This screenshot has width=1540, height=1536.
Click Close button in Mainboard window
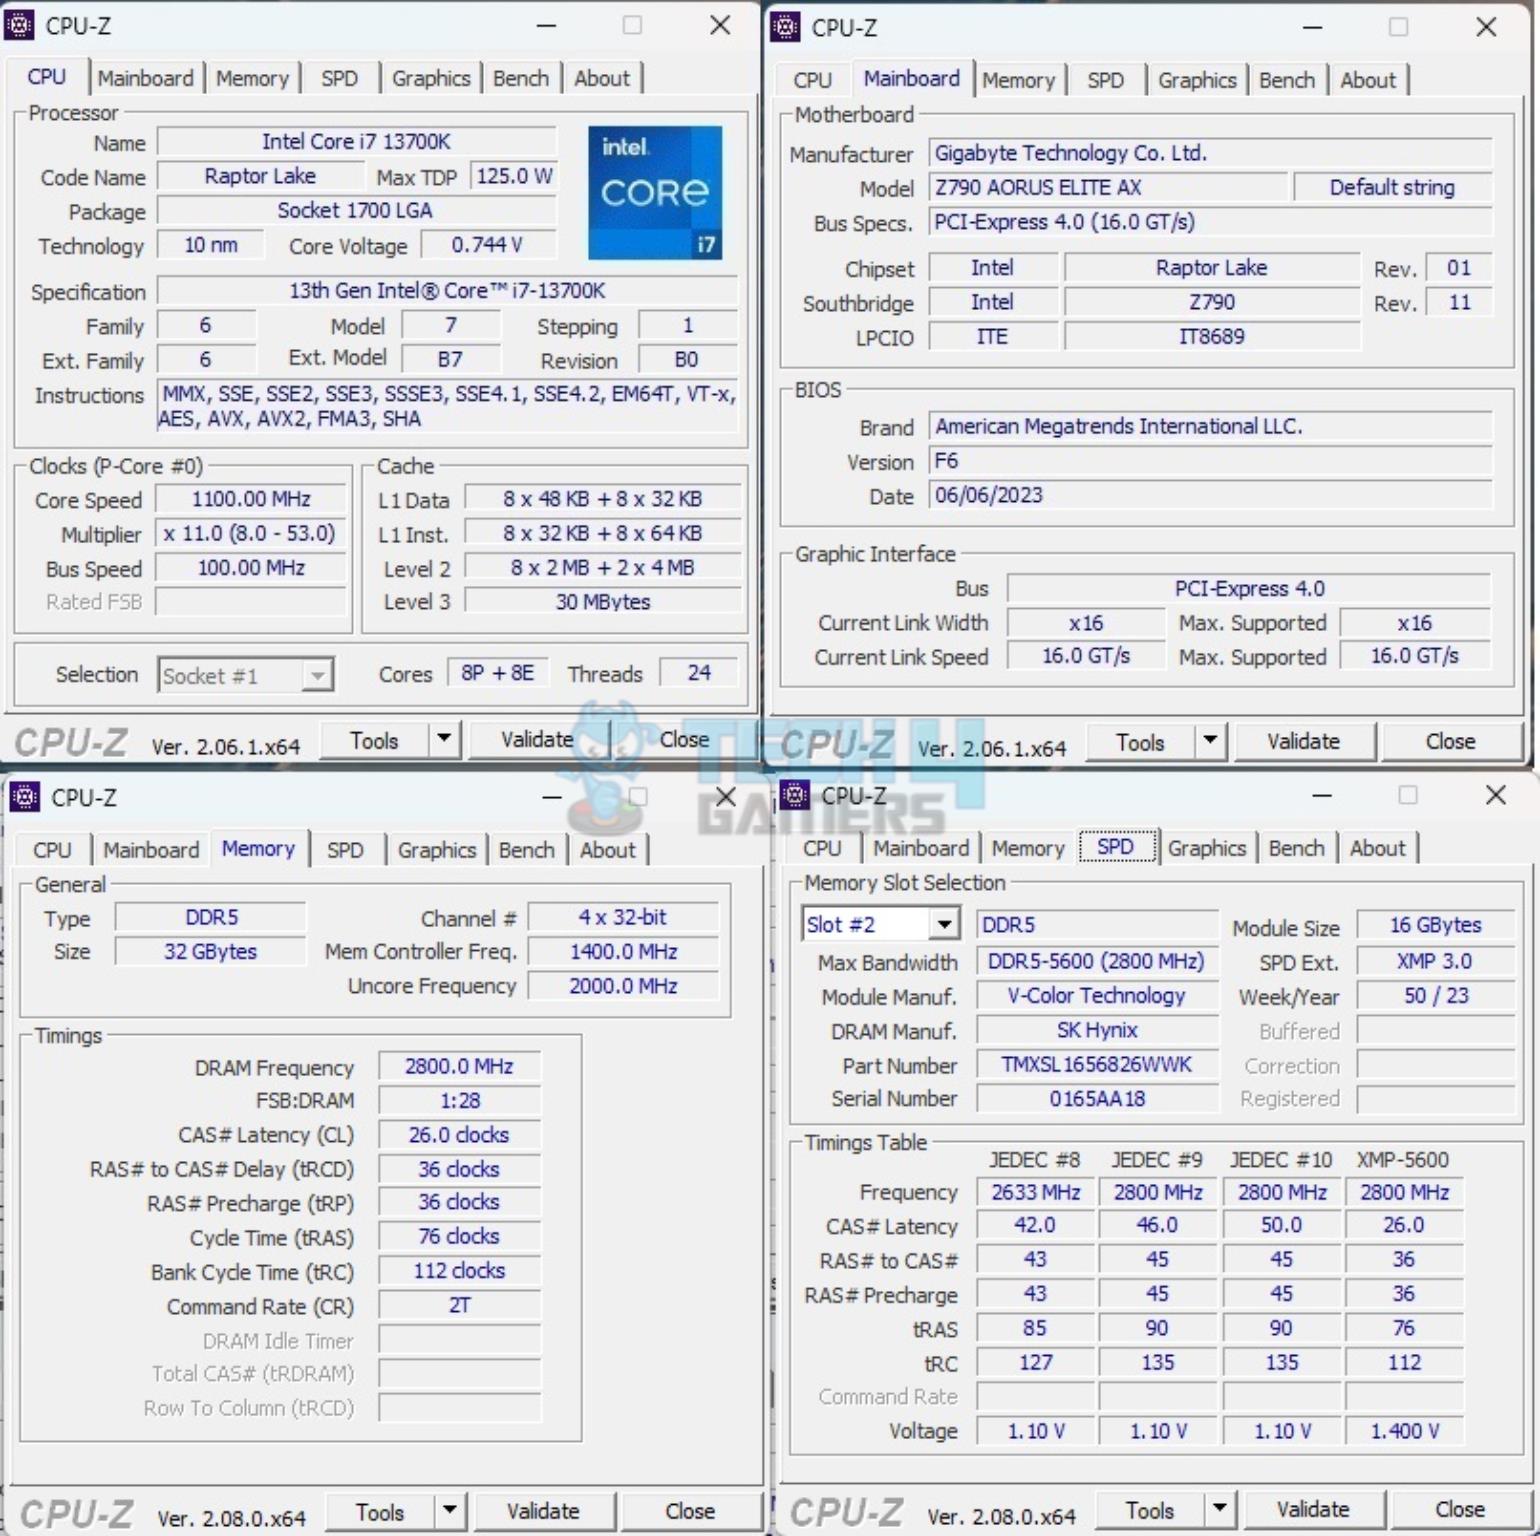pos(1450,741)
